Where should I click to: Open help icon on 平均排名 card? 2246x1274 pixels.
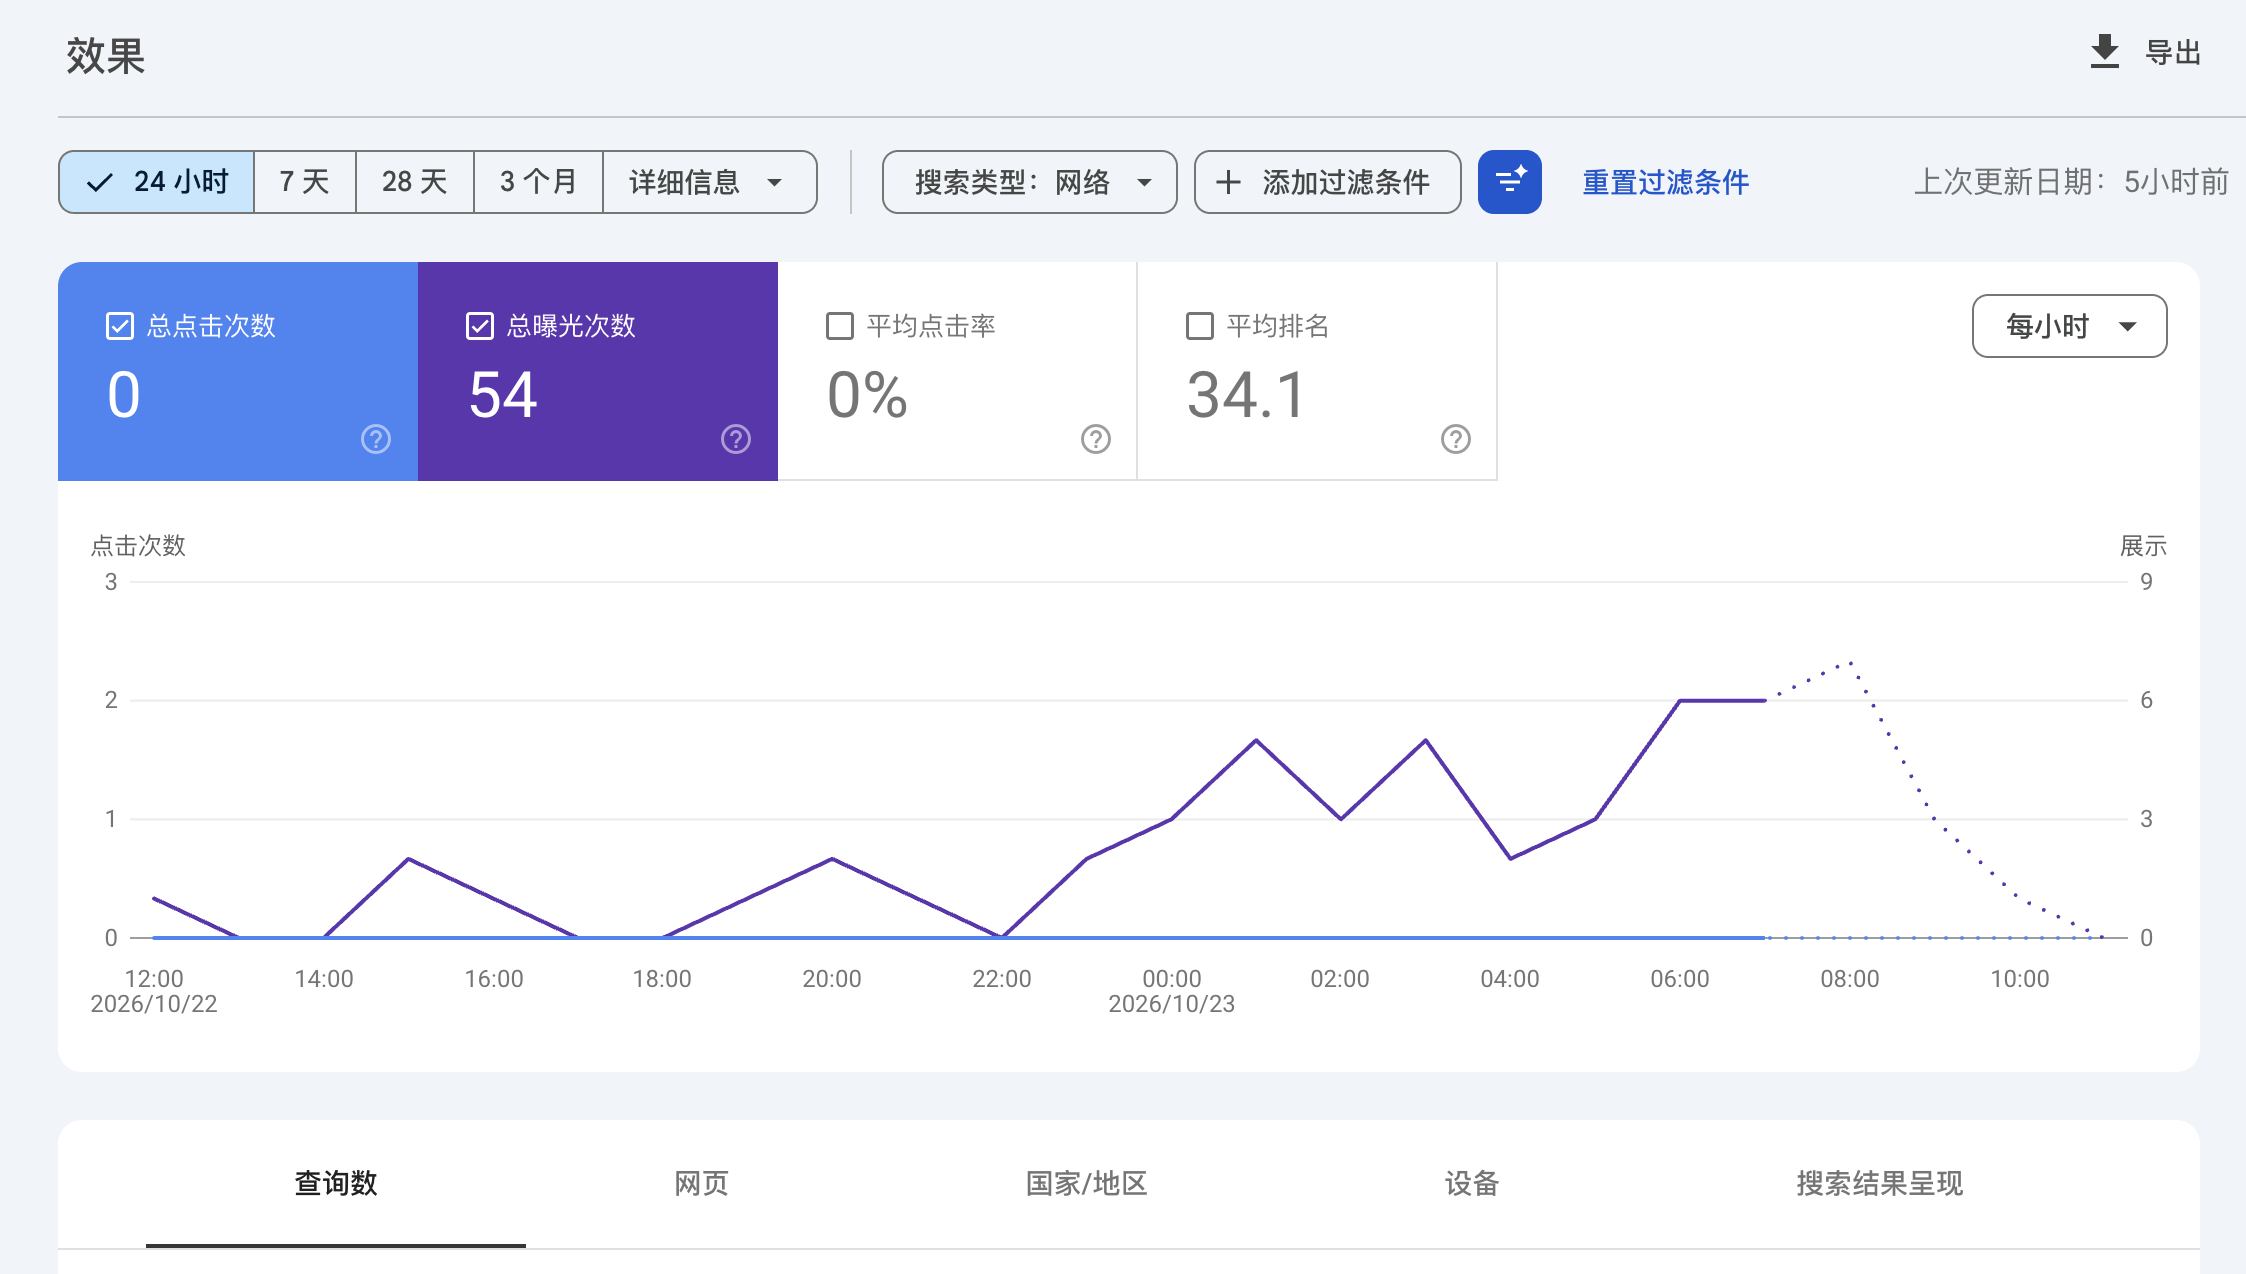[x=1456, y=439]
